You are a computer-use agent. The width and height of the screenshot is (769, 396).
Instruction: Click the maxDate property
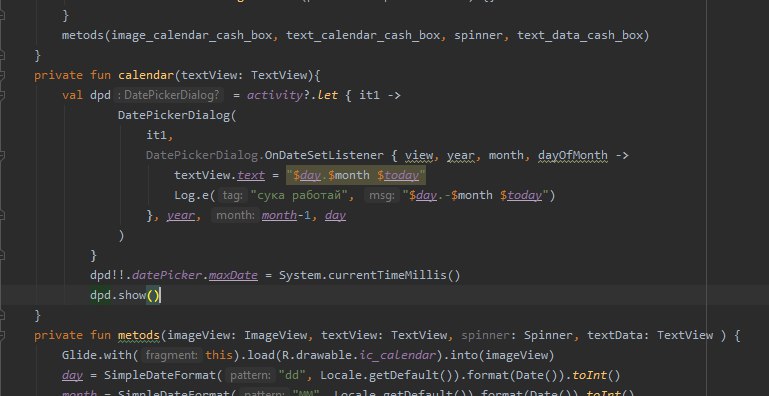pos(233,275)
